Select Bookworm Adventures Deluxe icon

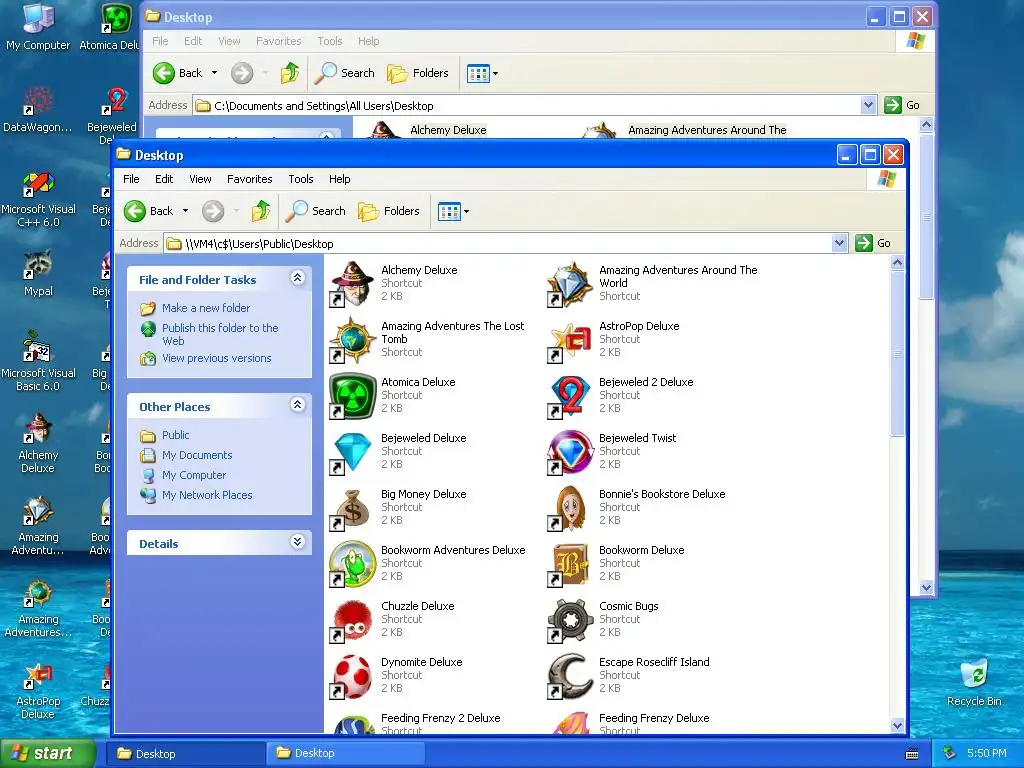pos(353,564)
